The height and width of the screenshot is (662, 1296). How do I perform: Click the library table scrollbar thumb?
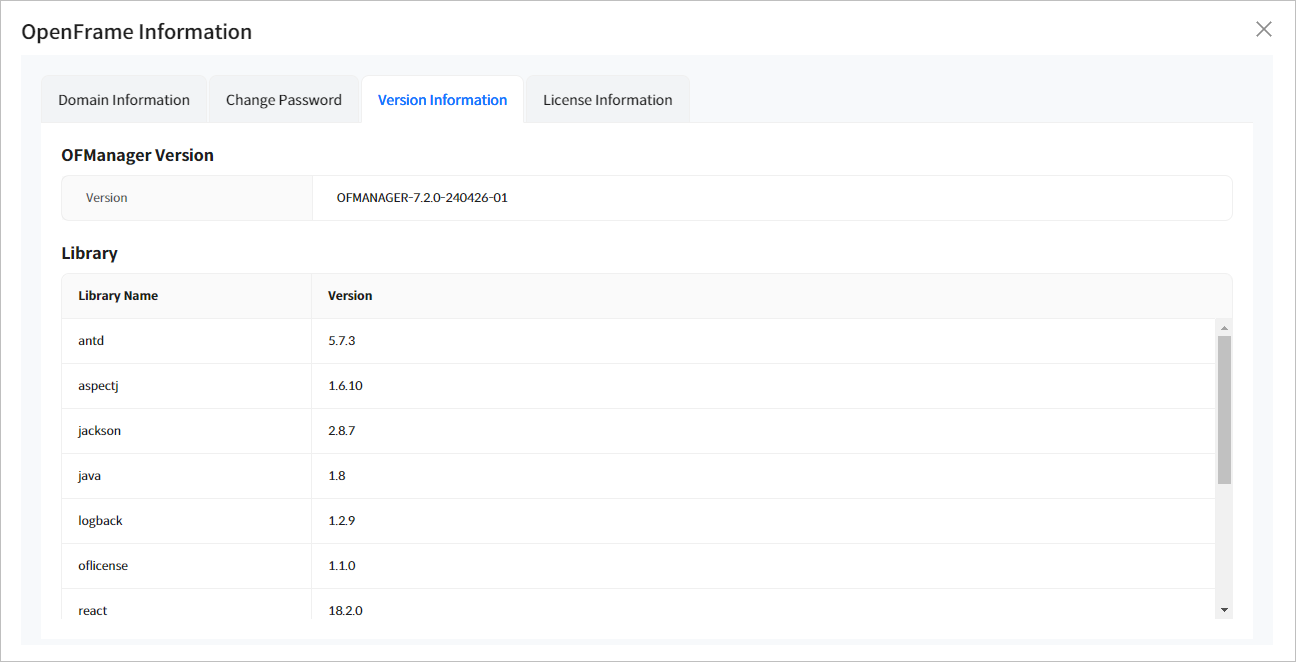(x=1224, y=410)
